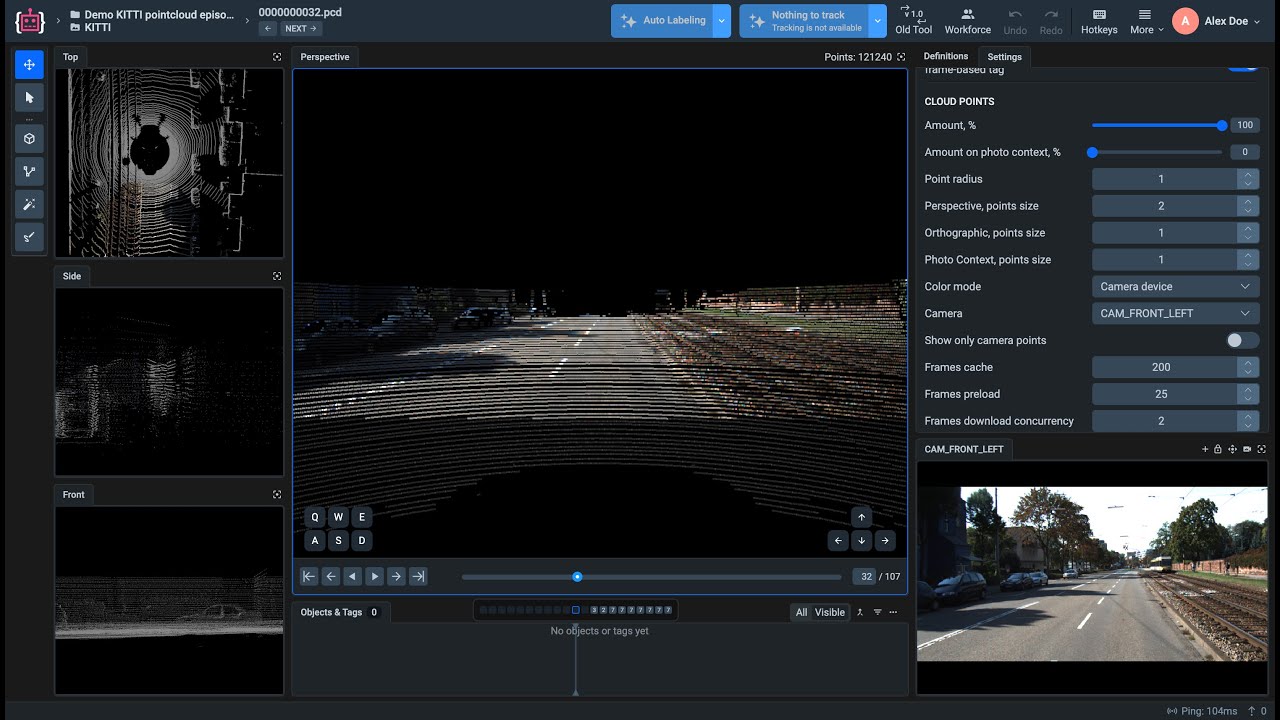Screen dimensions: 1280x720
Task: Select the Cuboid drawing tool
Action: tap(29, 139)
